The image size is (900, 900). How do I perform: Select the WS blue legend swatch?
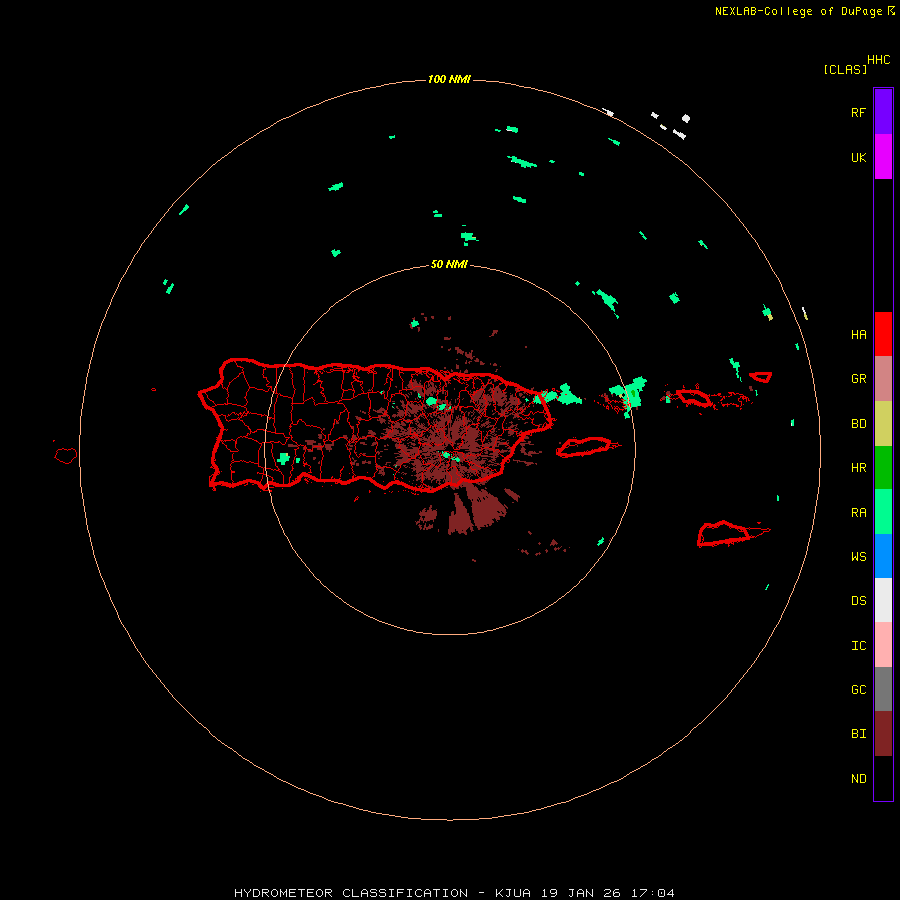883,556
